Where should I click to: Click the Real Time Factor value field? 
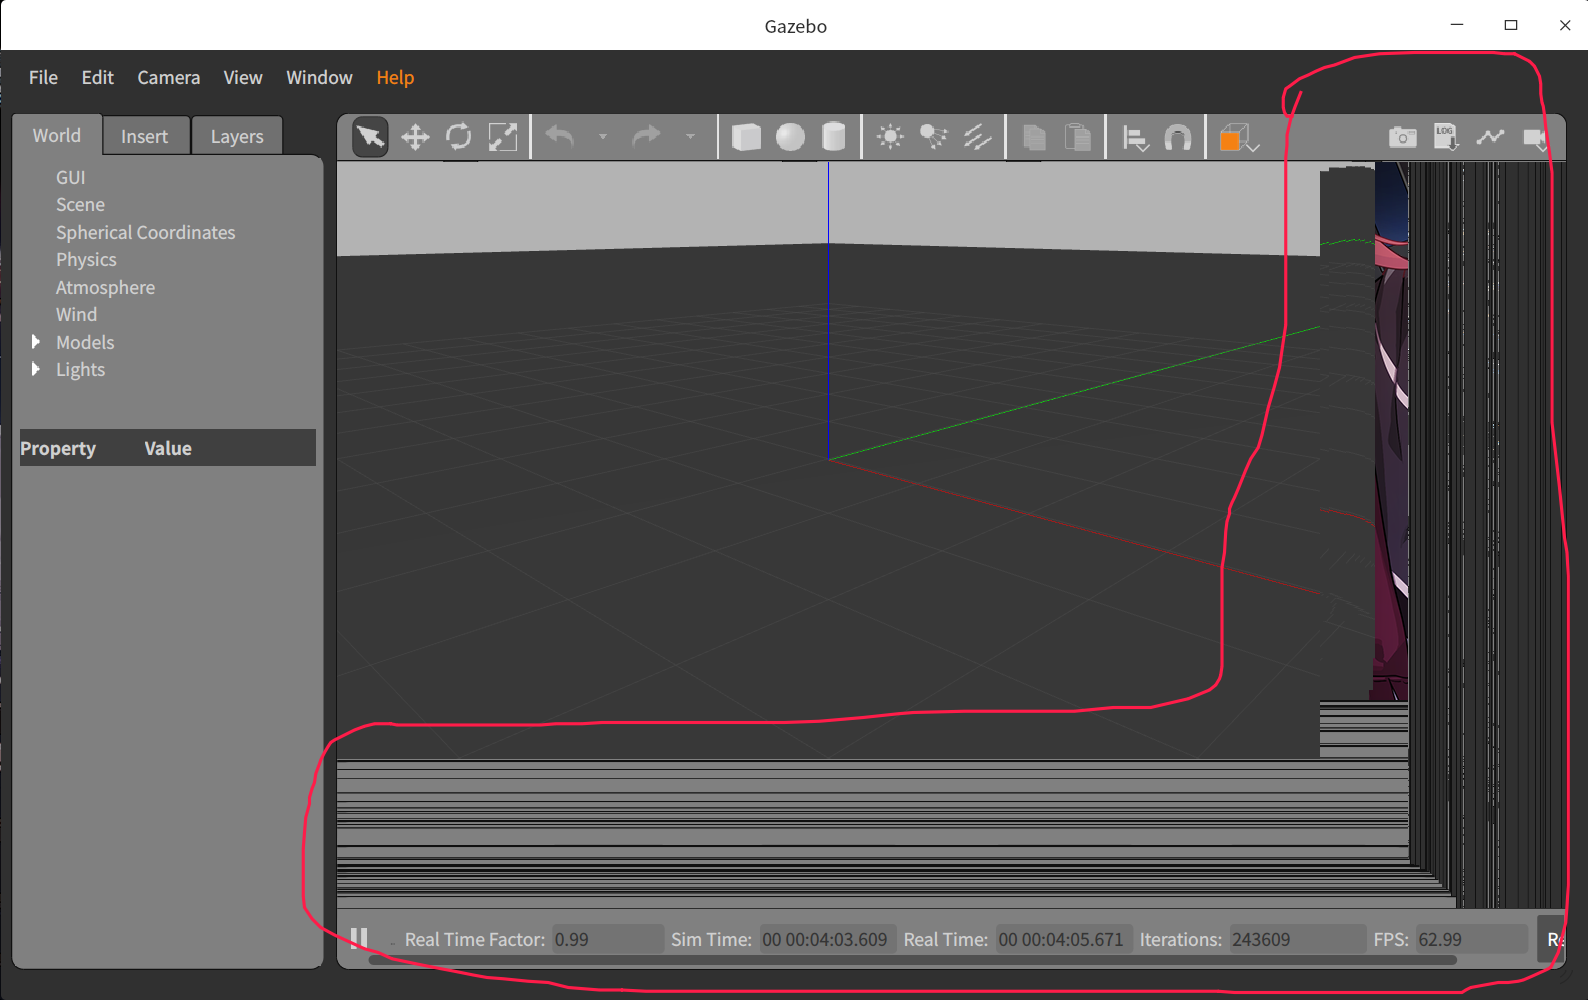pyautogui.click(x=607, y=939)
